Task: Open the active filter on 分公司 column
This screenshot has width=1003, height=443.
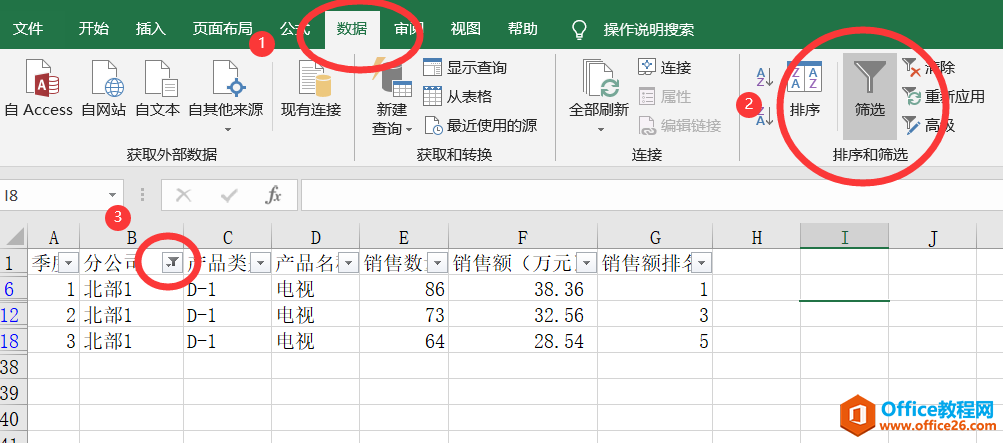Action: point(173,263)
